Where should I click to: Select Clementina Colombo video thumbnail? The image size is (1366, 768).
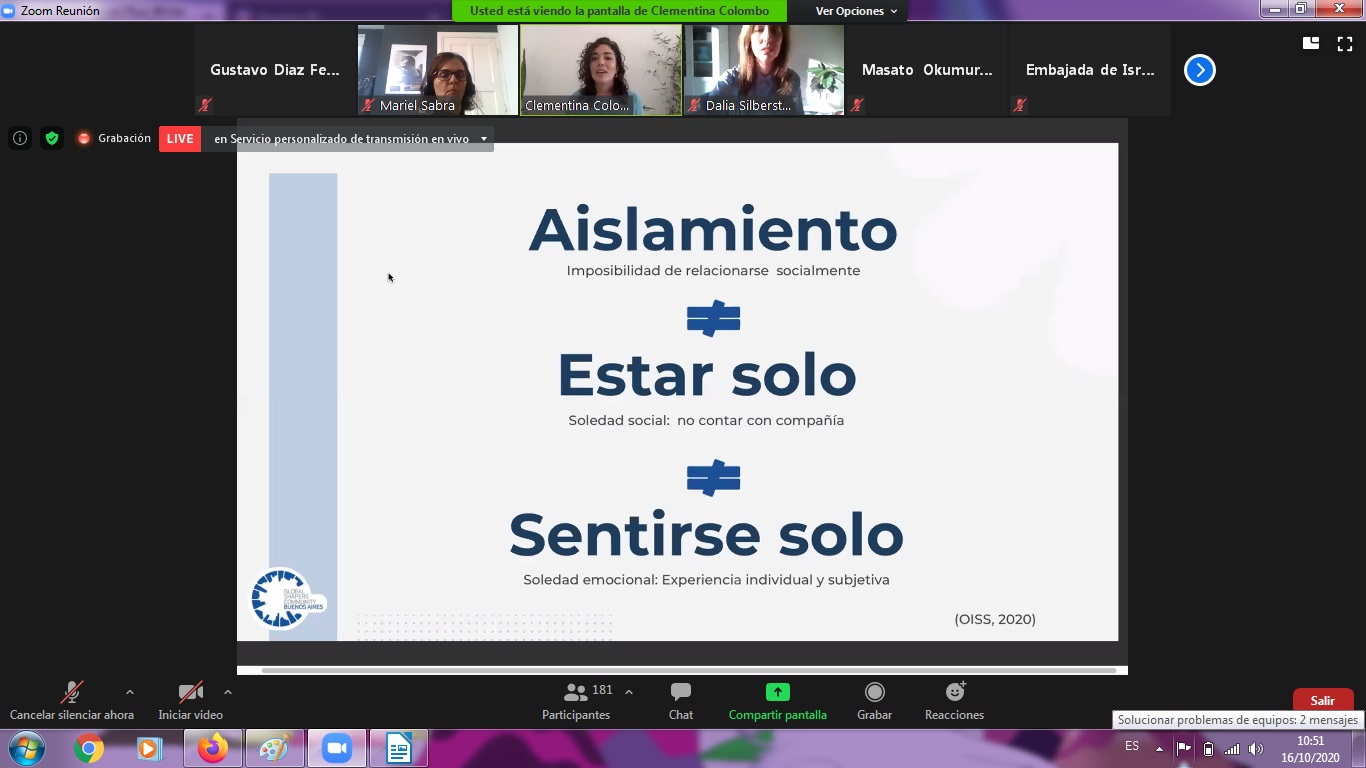(x=601, y=70)
